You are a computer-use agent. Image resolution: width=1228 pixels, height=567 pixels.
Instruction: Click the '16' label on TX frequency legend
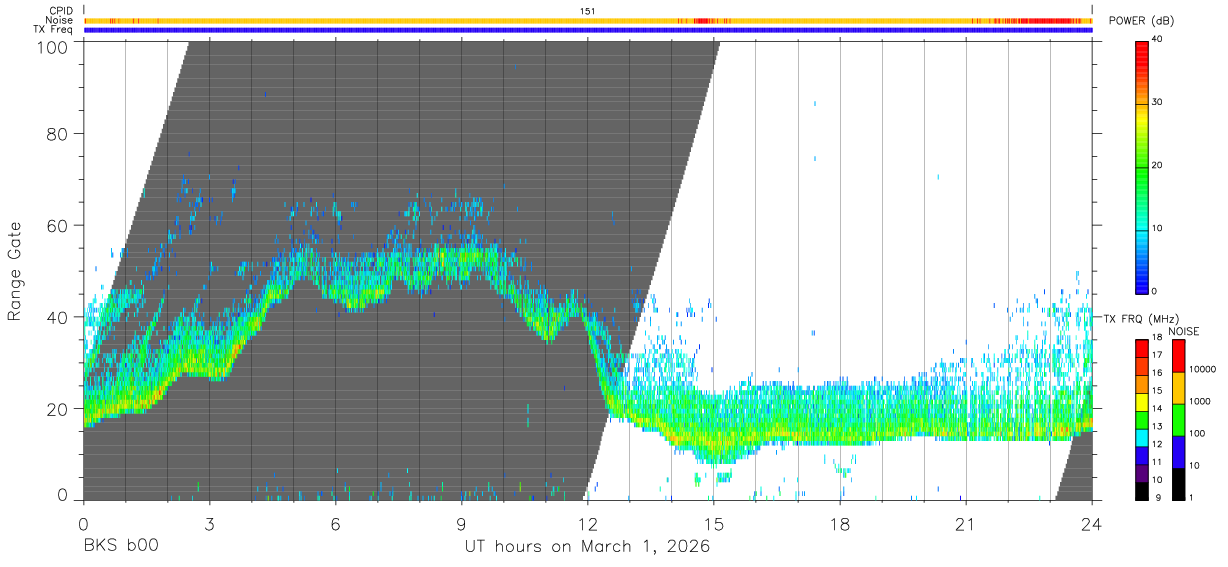point(1157,374)
